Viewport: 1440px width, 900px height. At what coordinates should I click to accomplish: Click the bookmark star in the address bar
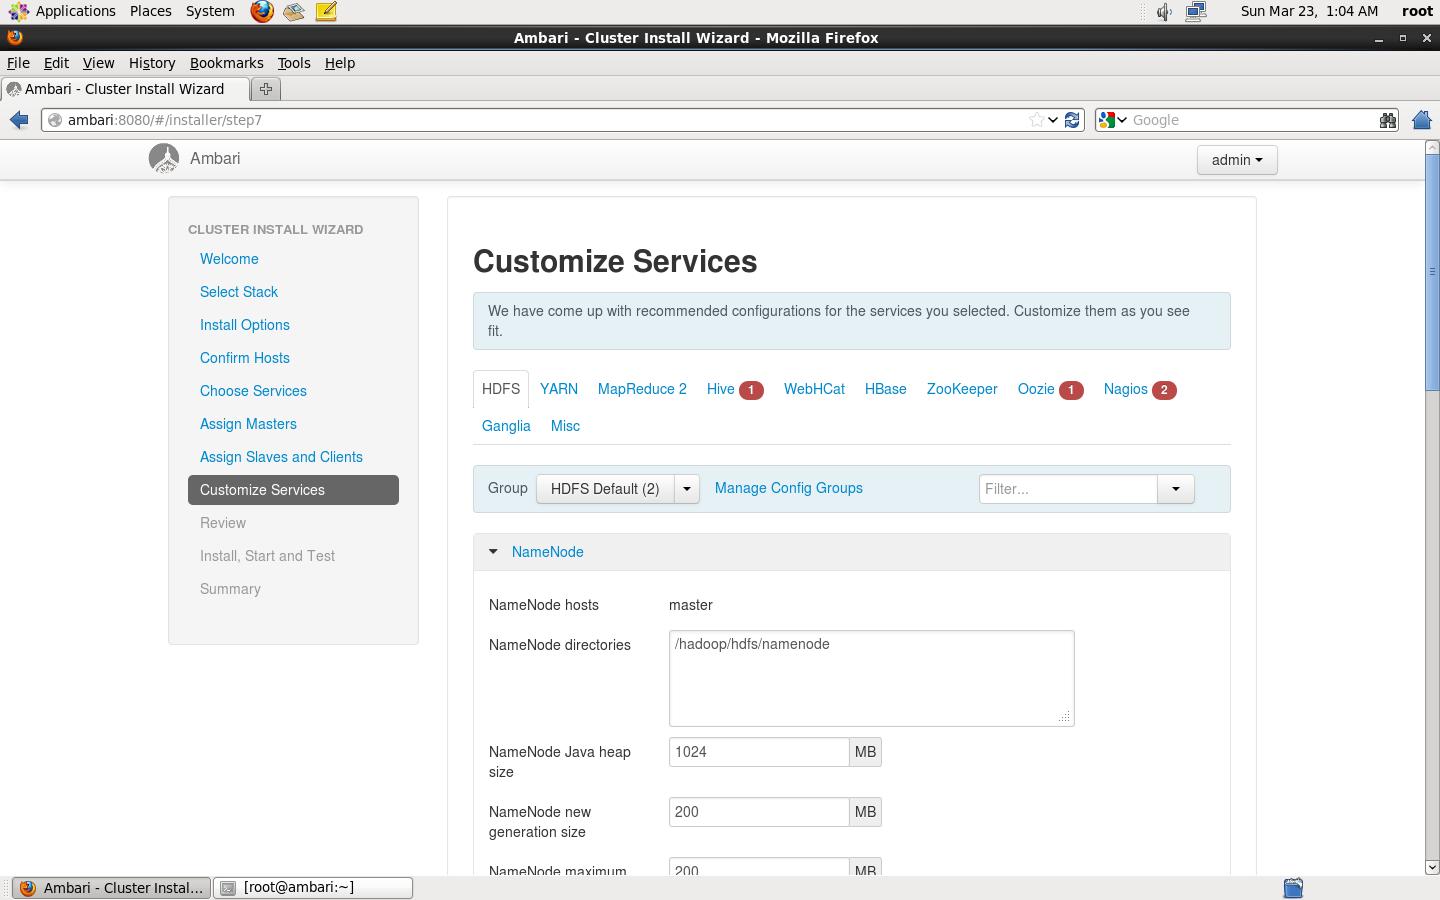click(1035, 119)
